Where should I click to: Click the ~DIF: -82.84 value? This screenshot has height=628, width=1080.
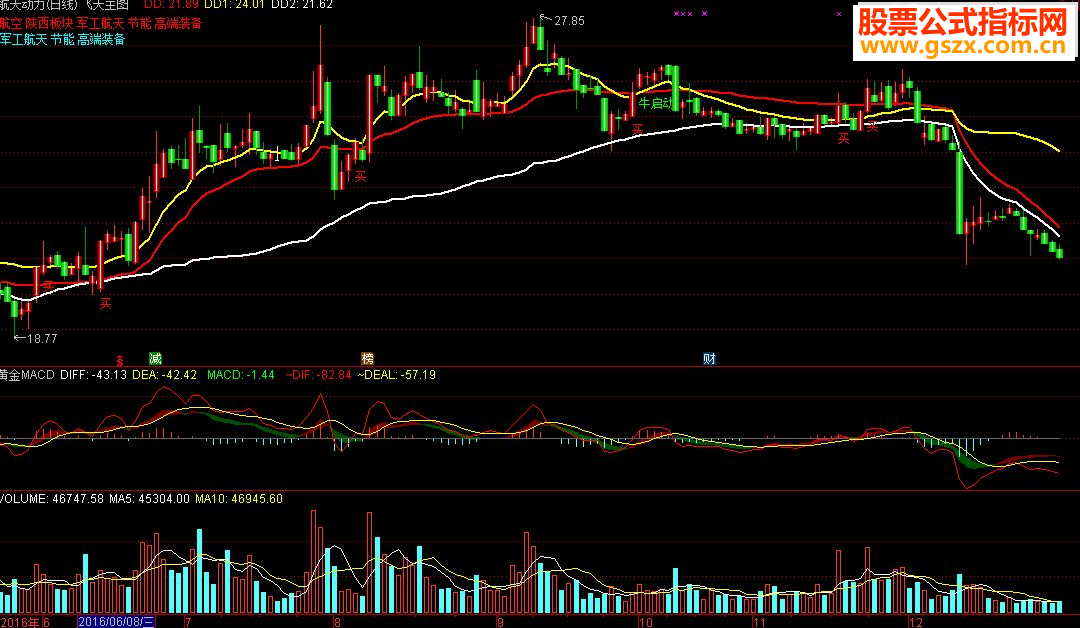(318, 375)
